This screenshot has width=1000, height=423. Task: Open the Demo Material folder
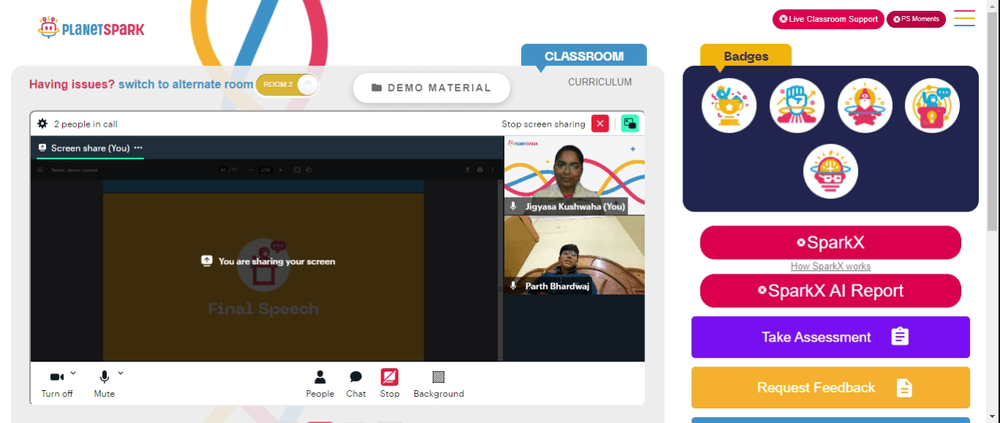click(432, 88)
